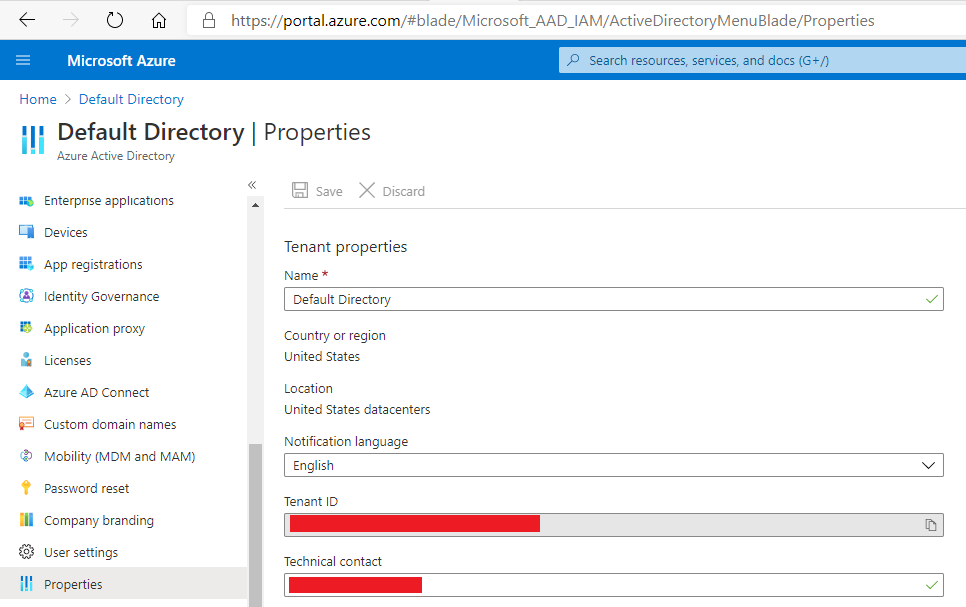Viewport: 966px width, 607px height.
Task: Click the Devices icon
Action: [x=26, y=232]
